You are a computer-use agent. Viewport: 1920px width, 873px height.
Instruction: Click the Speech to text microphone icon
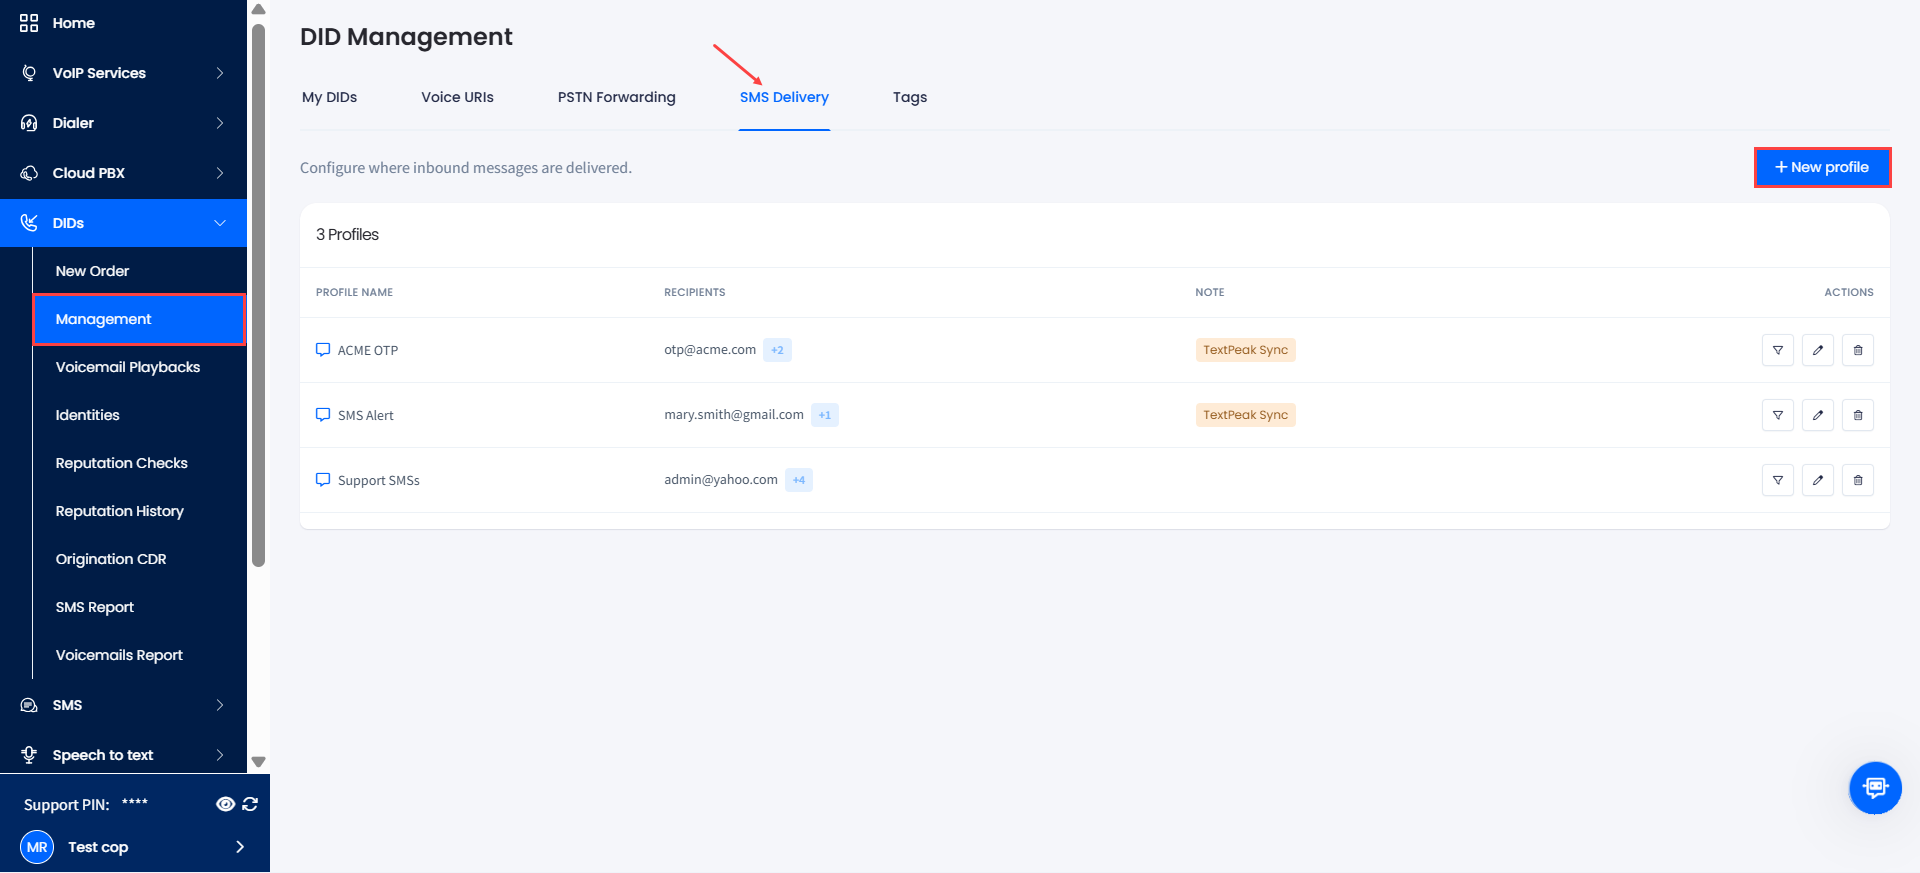pos(29,755)
